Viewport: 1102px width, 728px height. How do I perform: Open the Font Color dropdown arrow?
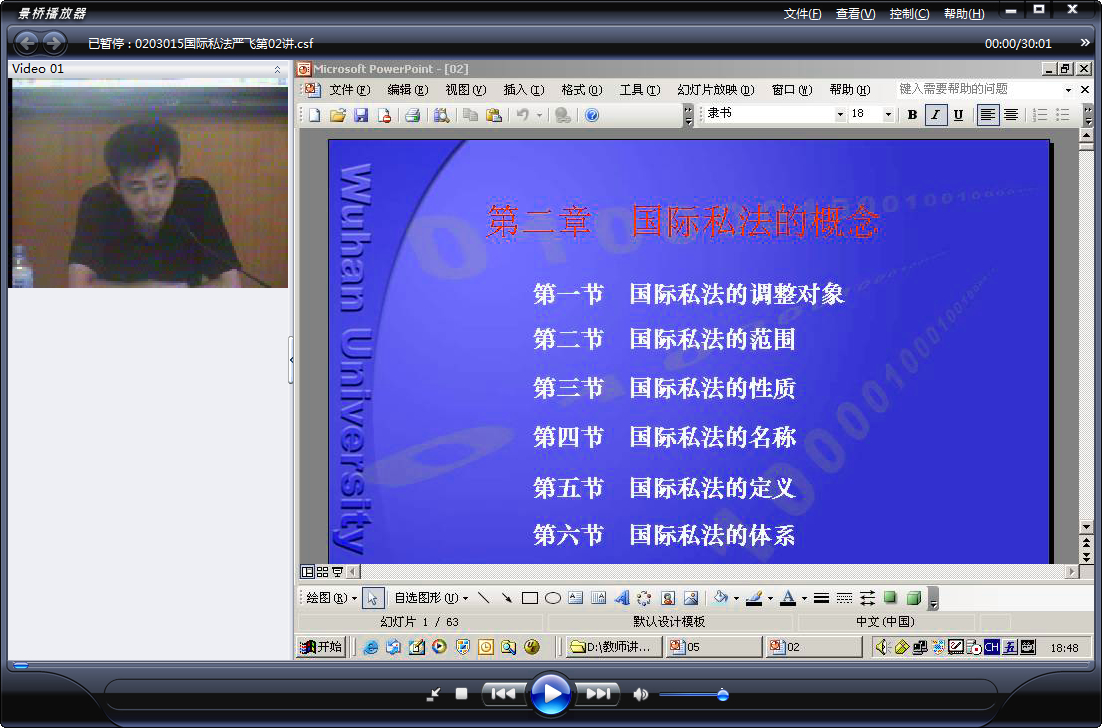tap(804, 598)
